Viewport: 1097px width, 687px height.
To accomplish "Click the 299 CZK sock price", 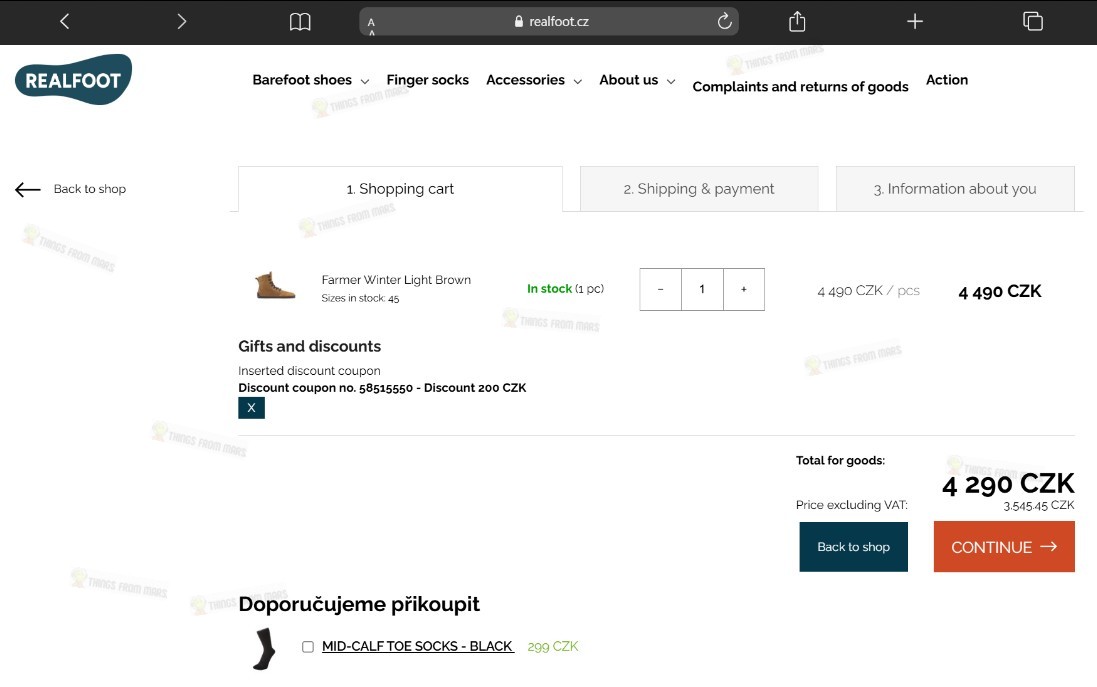I will (553, 646).
